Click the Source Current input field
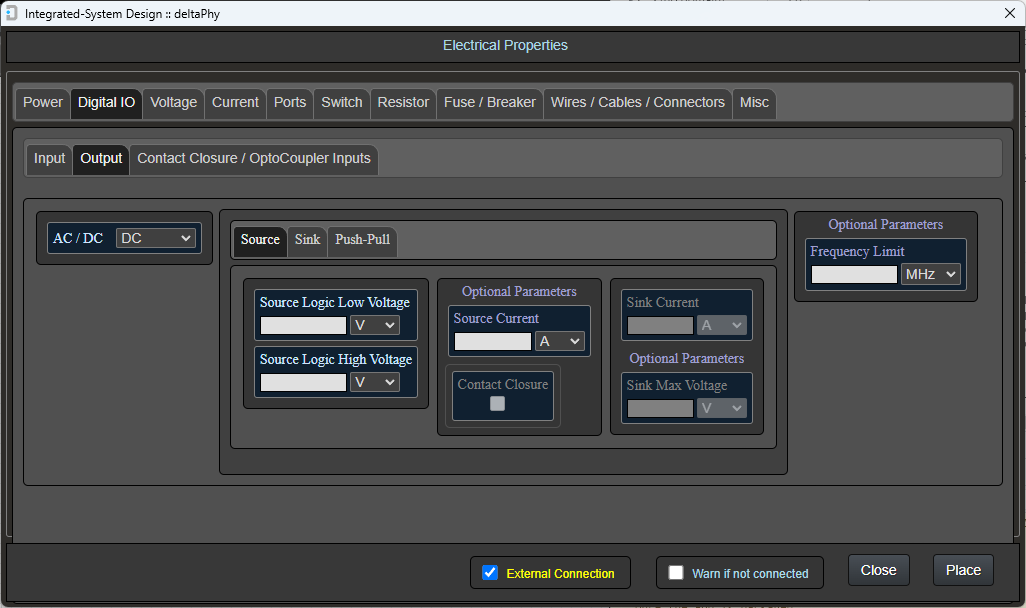The width and height of the screenshot is (1026, 608). tap(493, 341)
